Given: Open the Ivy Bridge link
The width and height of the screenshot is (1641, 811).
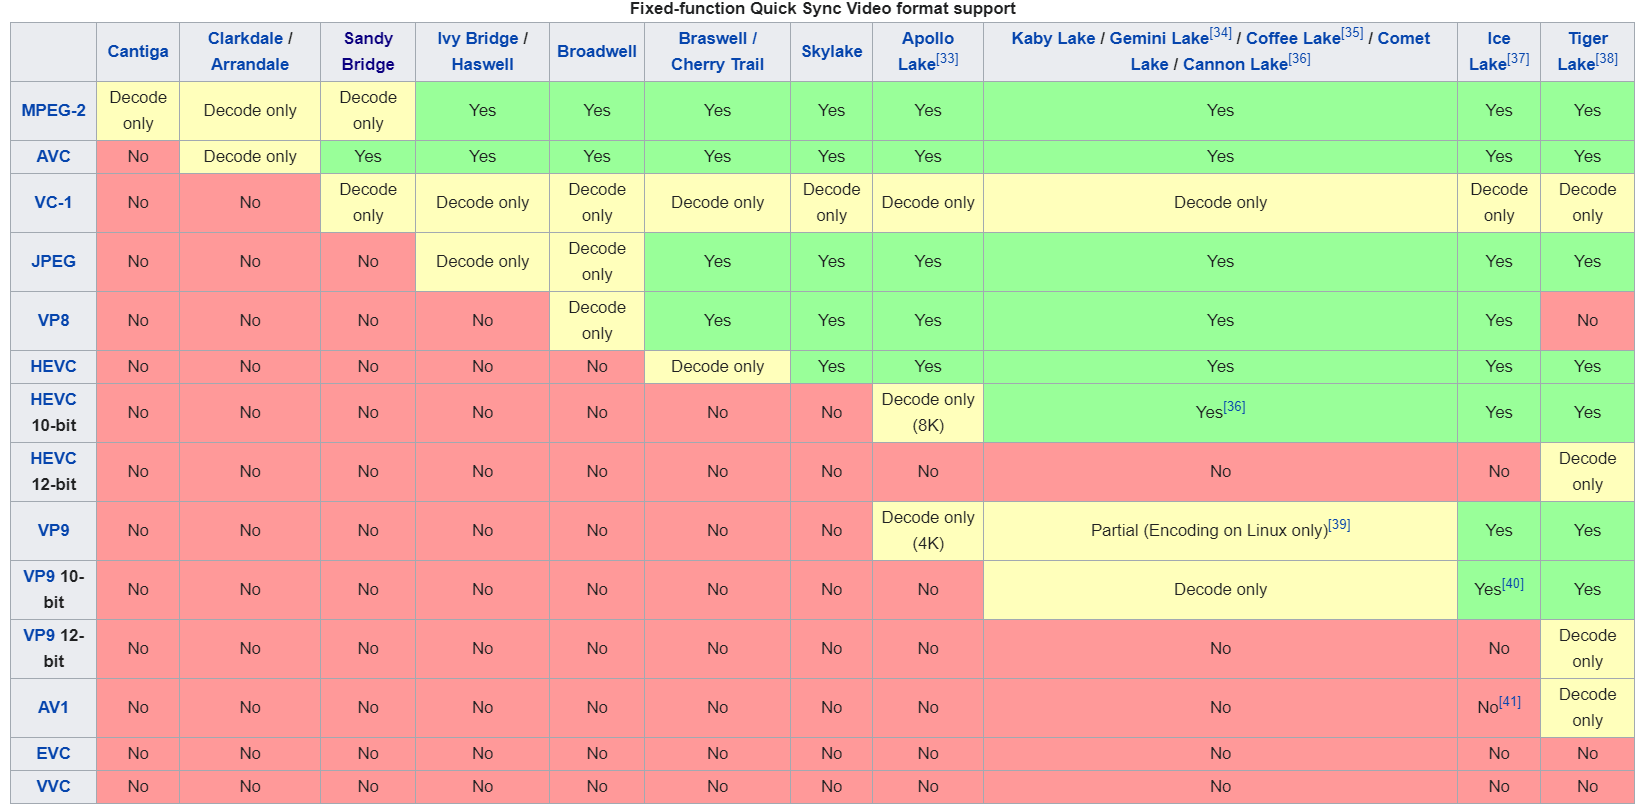Looking at the screenshot, I should pos(478,38).
